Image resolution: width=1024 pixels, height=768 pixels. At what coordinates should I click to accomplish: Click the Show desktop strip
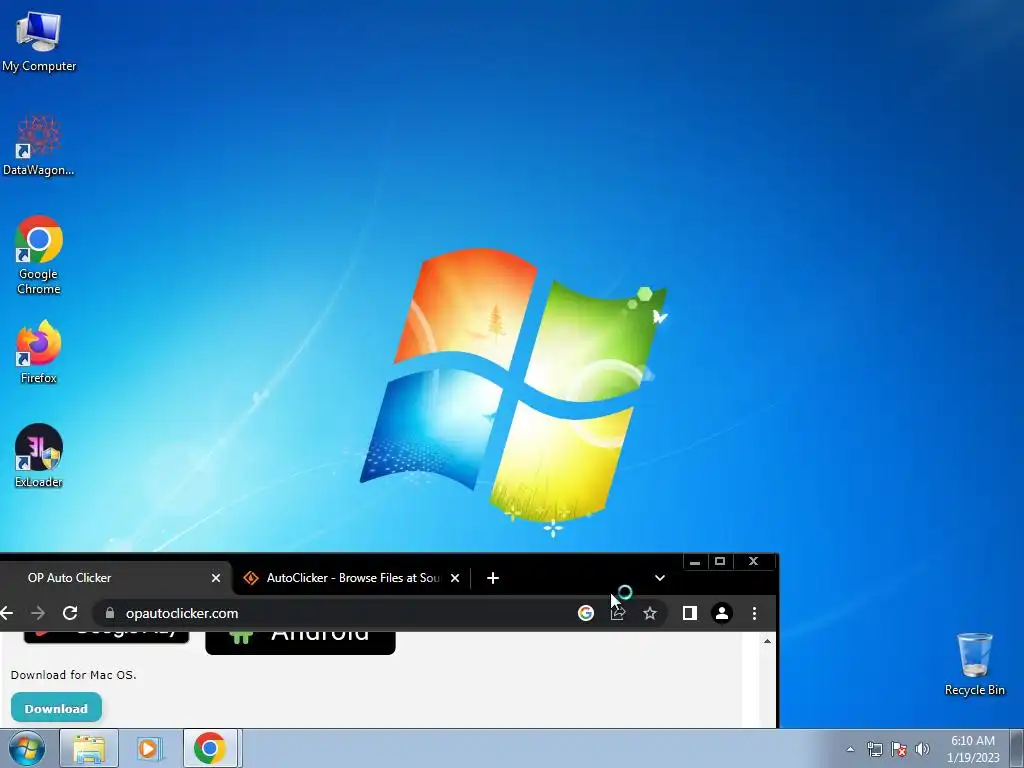pyautogui.click(x=1017, y=748)
